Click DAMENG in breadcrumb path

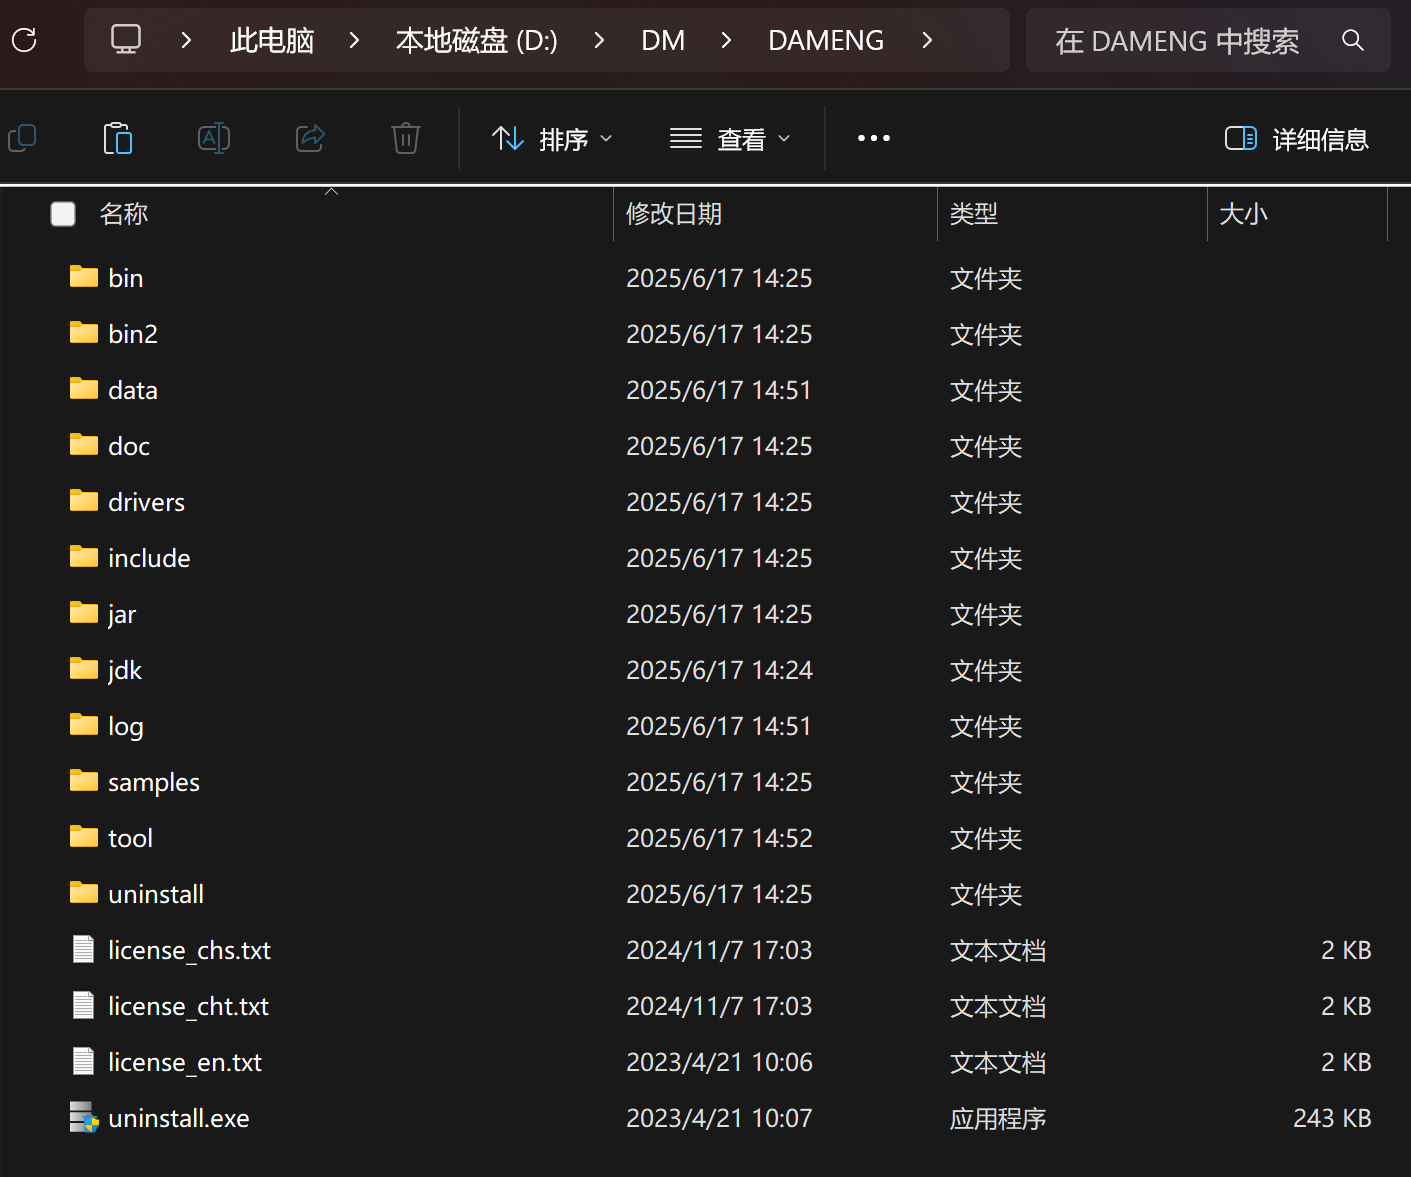coord(826,40)
